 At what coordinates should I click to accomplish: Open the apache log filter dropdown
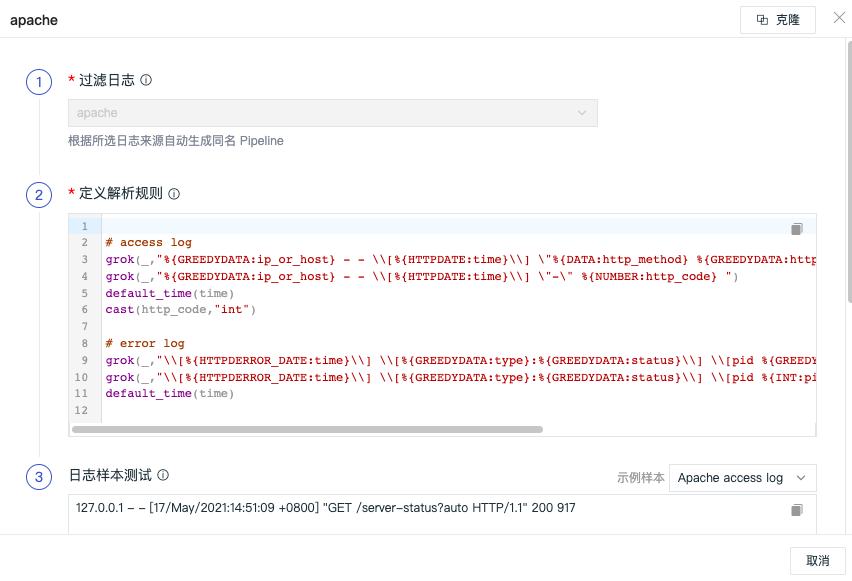pos(333,113)
